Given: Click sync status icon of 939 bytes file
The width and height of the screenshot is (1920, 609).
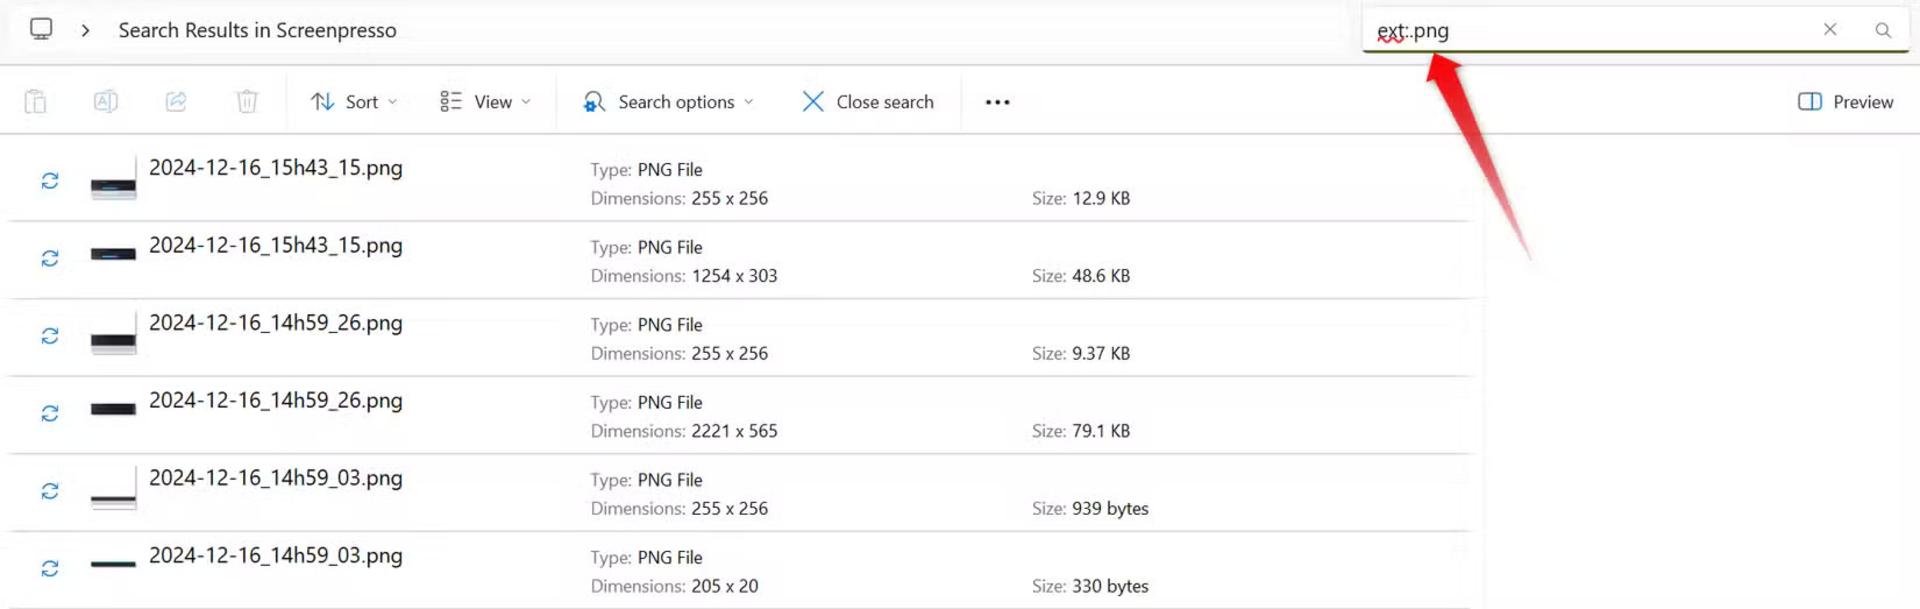Looking at the screenshot, I should [50, 491].
